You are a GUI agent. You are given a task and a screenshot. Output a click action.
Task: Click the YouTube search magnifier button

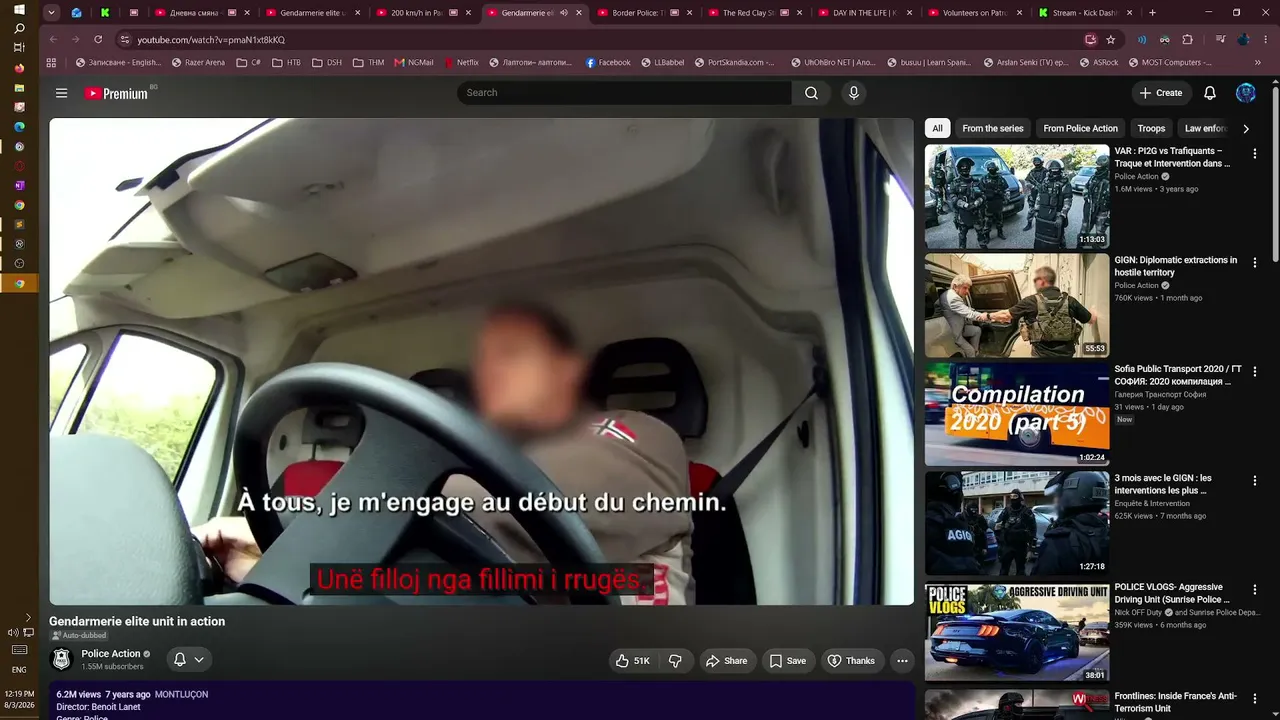tap(811, 93)
